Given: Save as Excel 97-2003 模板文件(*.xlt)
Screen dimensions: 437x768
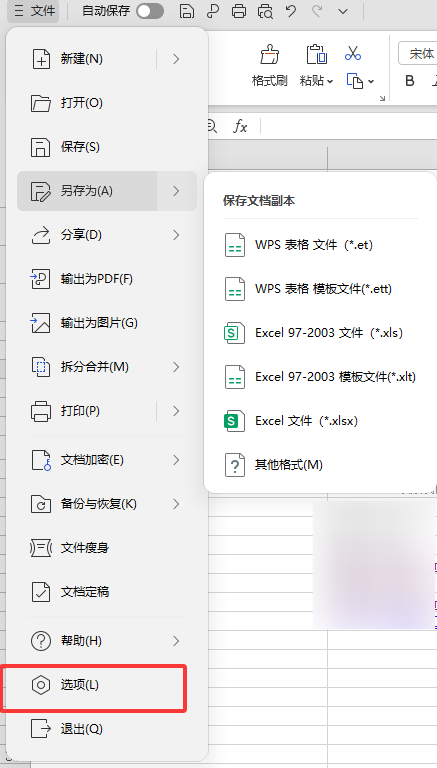Looking at the screenshot, I should click(x=320, y=377).
